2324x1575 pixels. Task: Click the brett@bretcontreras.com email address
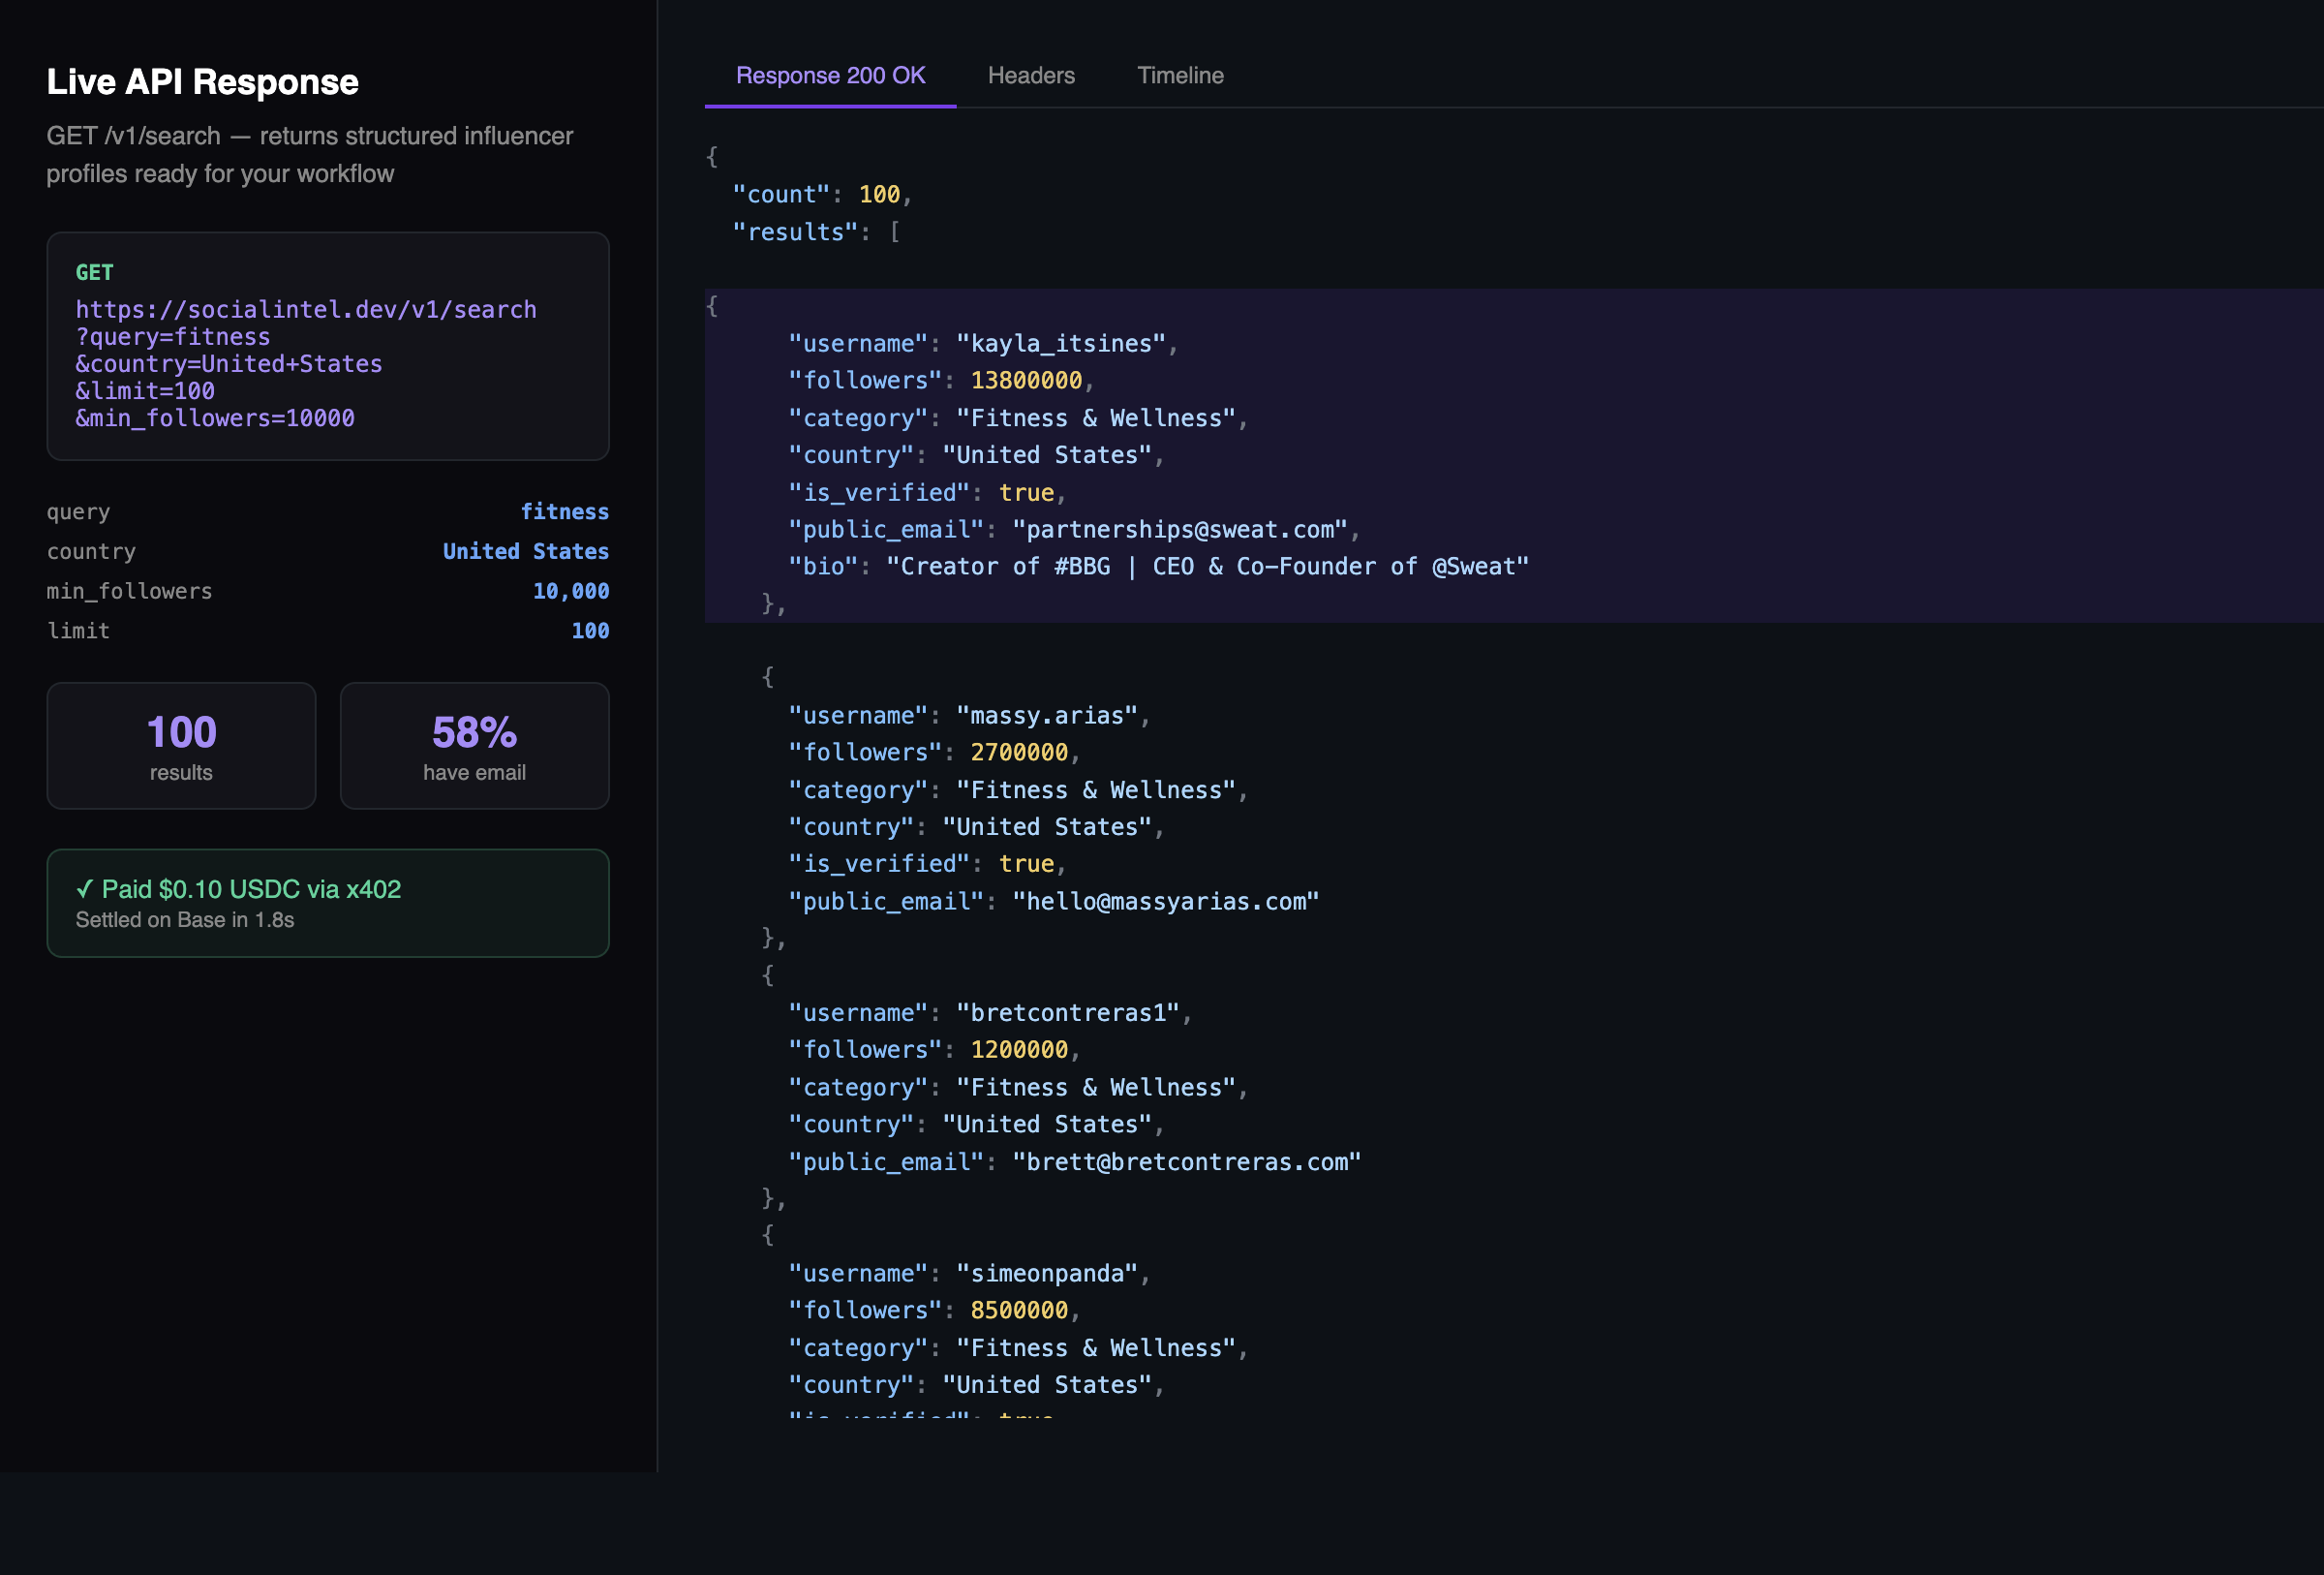pos(1190,1161)
